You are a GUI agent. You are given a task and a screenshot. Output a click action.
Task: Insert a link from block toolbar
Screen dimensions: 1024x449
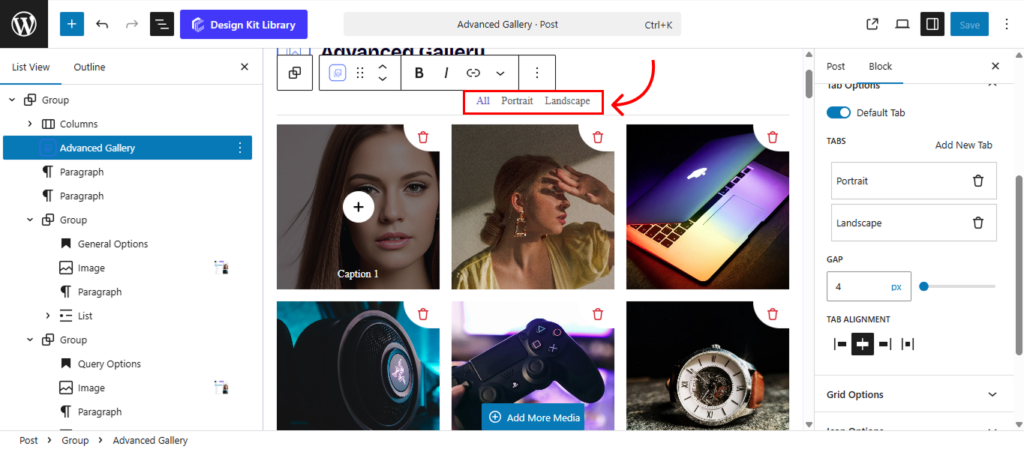click(x=473, y=73)
